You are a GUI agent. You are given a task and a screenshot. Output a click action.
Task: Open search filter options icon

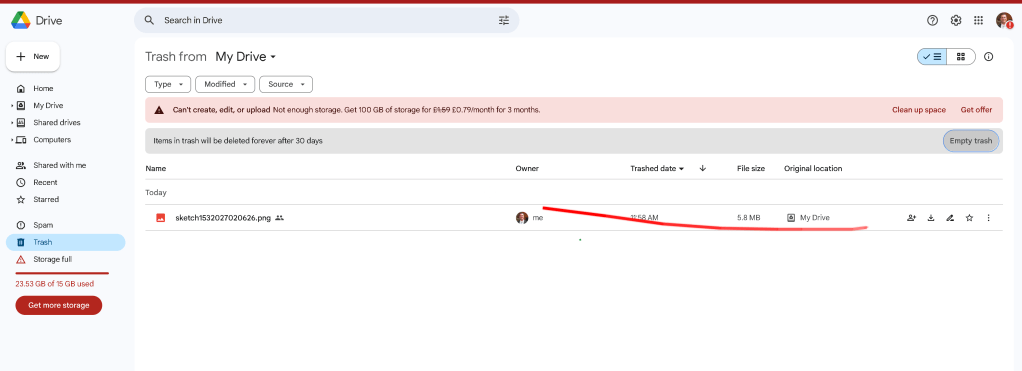point(504,20)
